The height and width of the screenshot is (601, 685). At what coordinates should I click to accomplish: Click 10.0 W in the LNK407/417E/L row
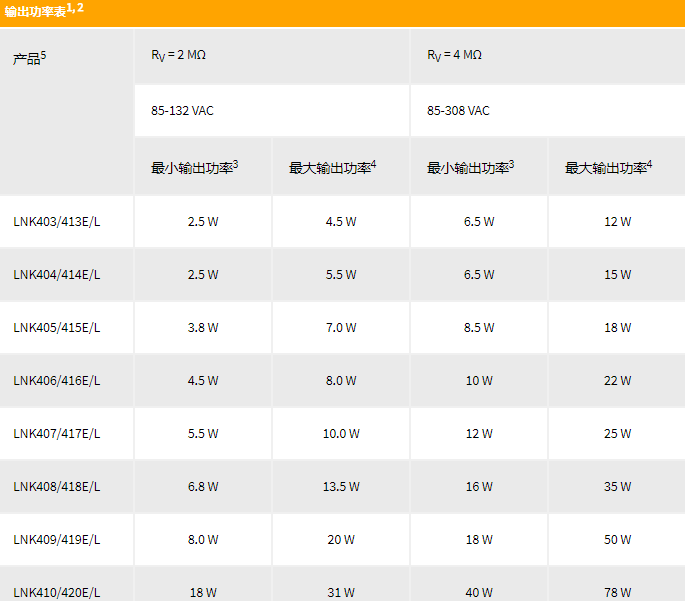coord(341,434)
